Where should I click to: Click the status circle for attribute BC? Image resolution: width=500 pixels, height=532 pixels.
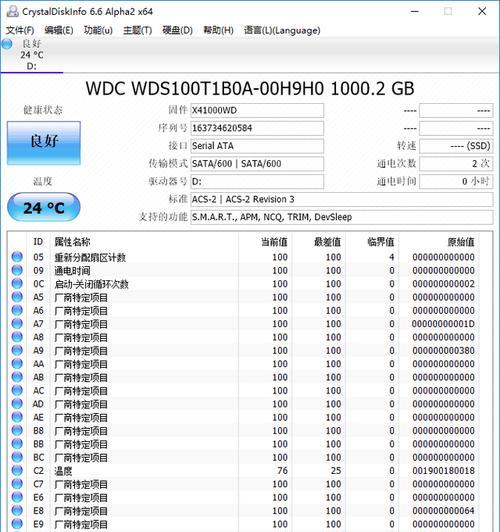[17, 457]
